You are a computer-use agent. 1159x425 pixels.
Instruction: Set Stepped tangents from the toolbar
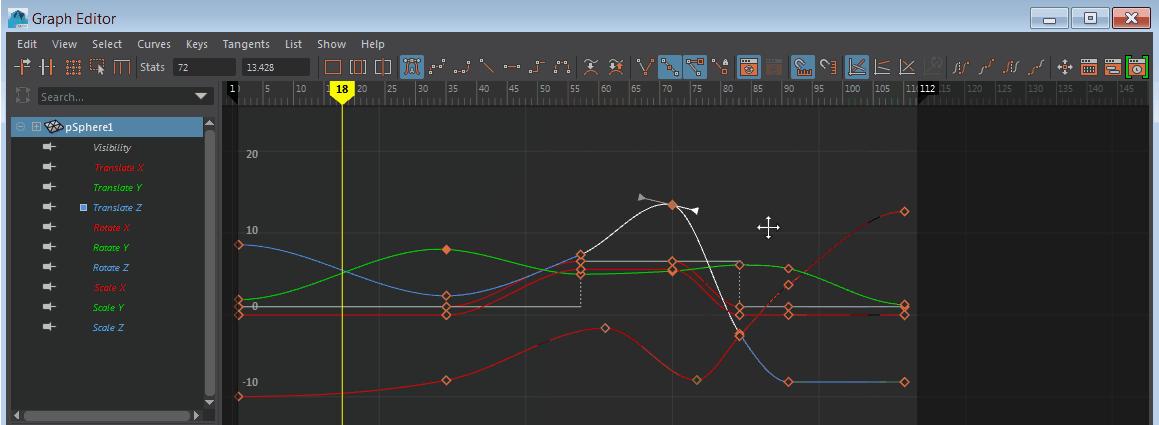click(x=538, y=68)
